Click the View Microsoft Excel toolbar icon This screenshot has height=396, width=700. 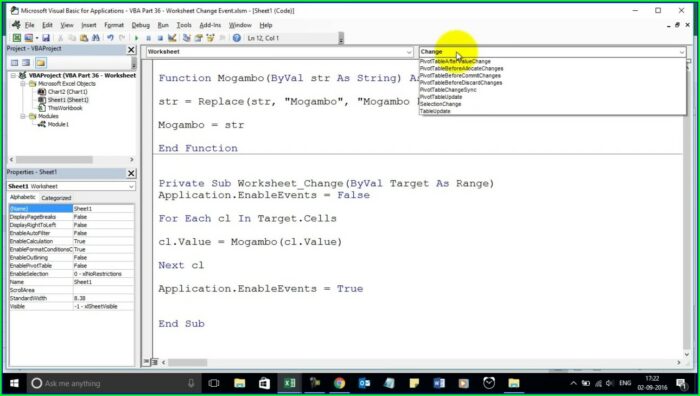[x=17, y=38]
